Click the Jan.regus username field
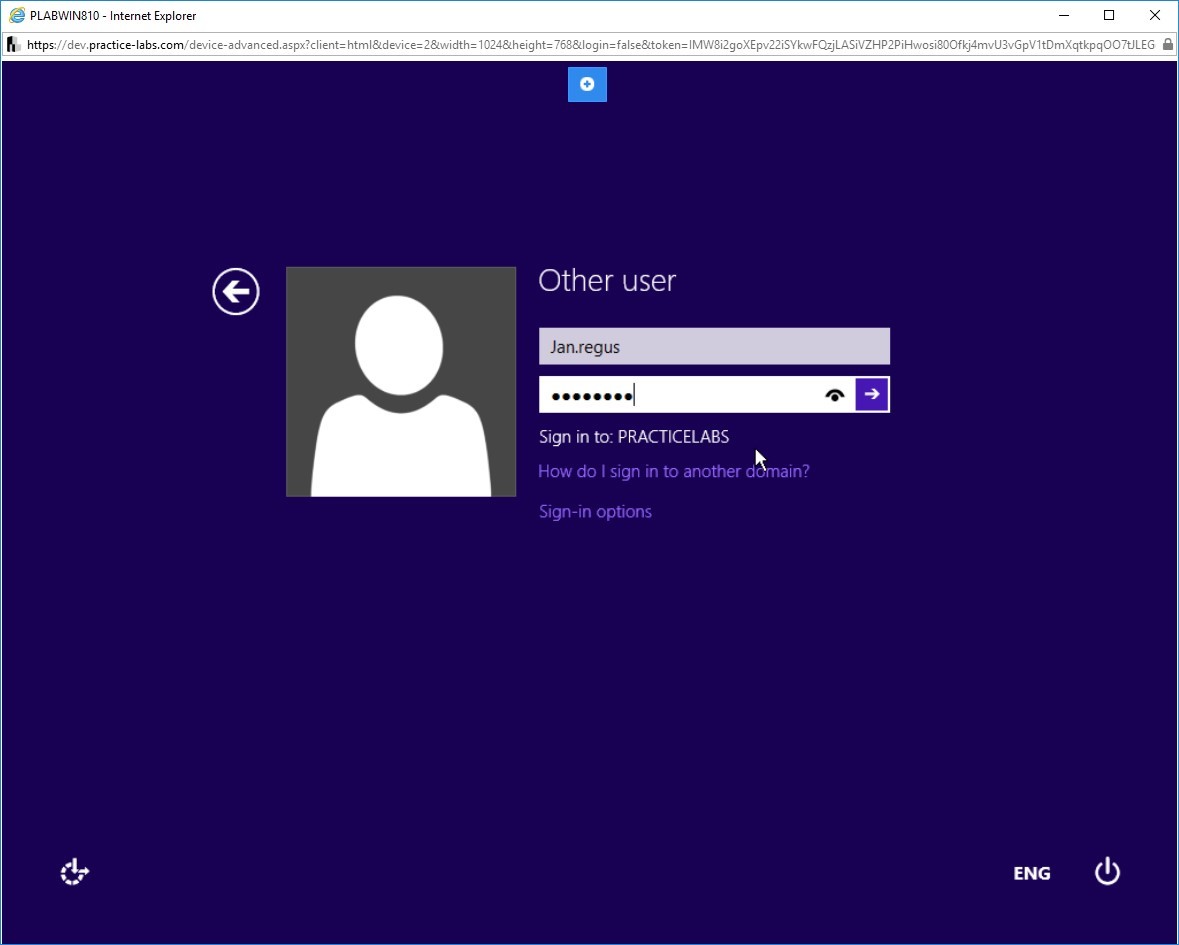Screen dimensions: 1179x945 [x=714, y=347]
